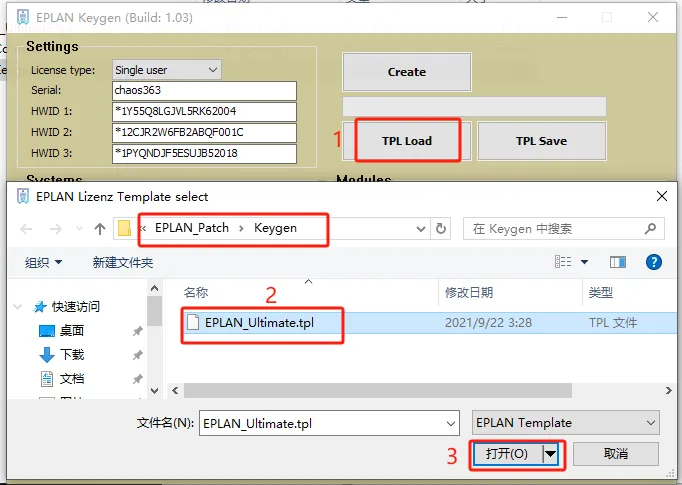Close the EPLAN Keygen window
This screenshot has width=682, height=485.
[652, 17]
